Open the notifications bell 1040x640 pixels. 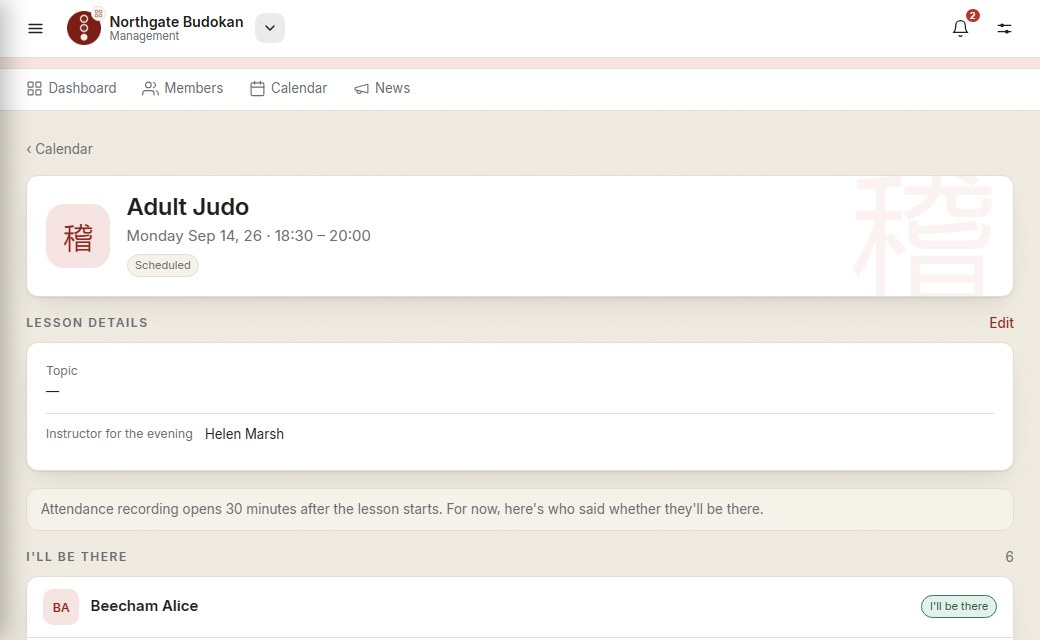pyautogui.click(x=960, y=29)
